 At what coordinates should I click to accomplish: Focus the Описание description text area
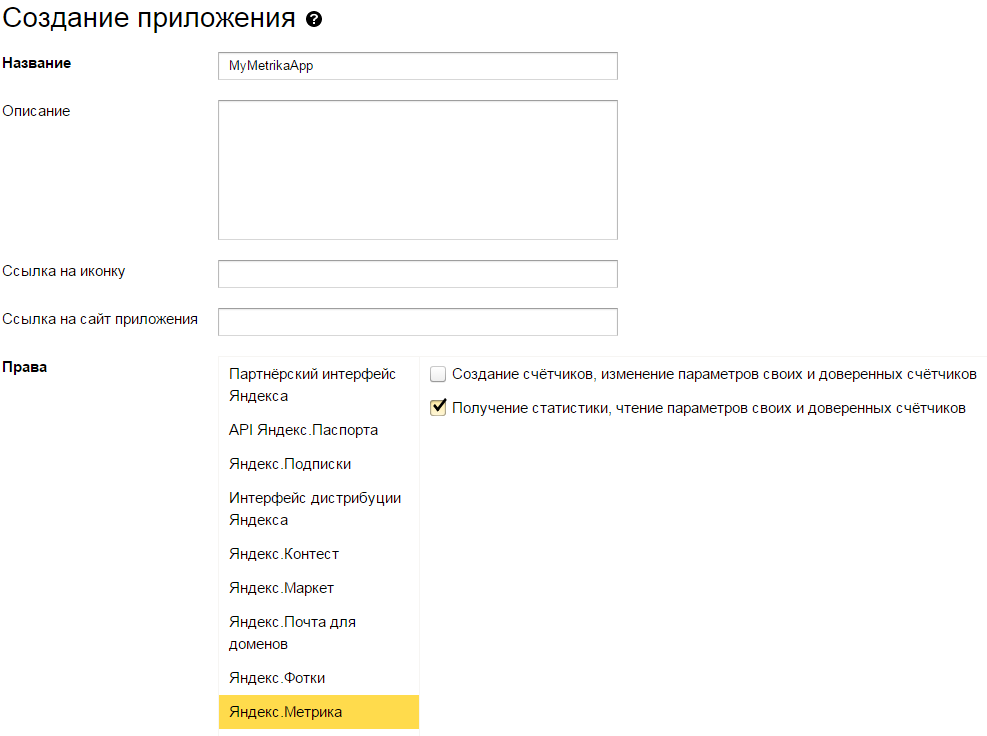[x=417, y=170]
